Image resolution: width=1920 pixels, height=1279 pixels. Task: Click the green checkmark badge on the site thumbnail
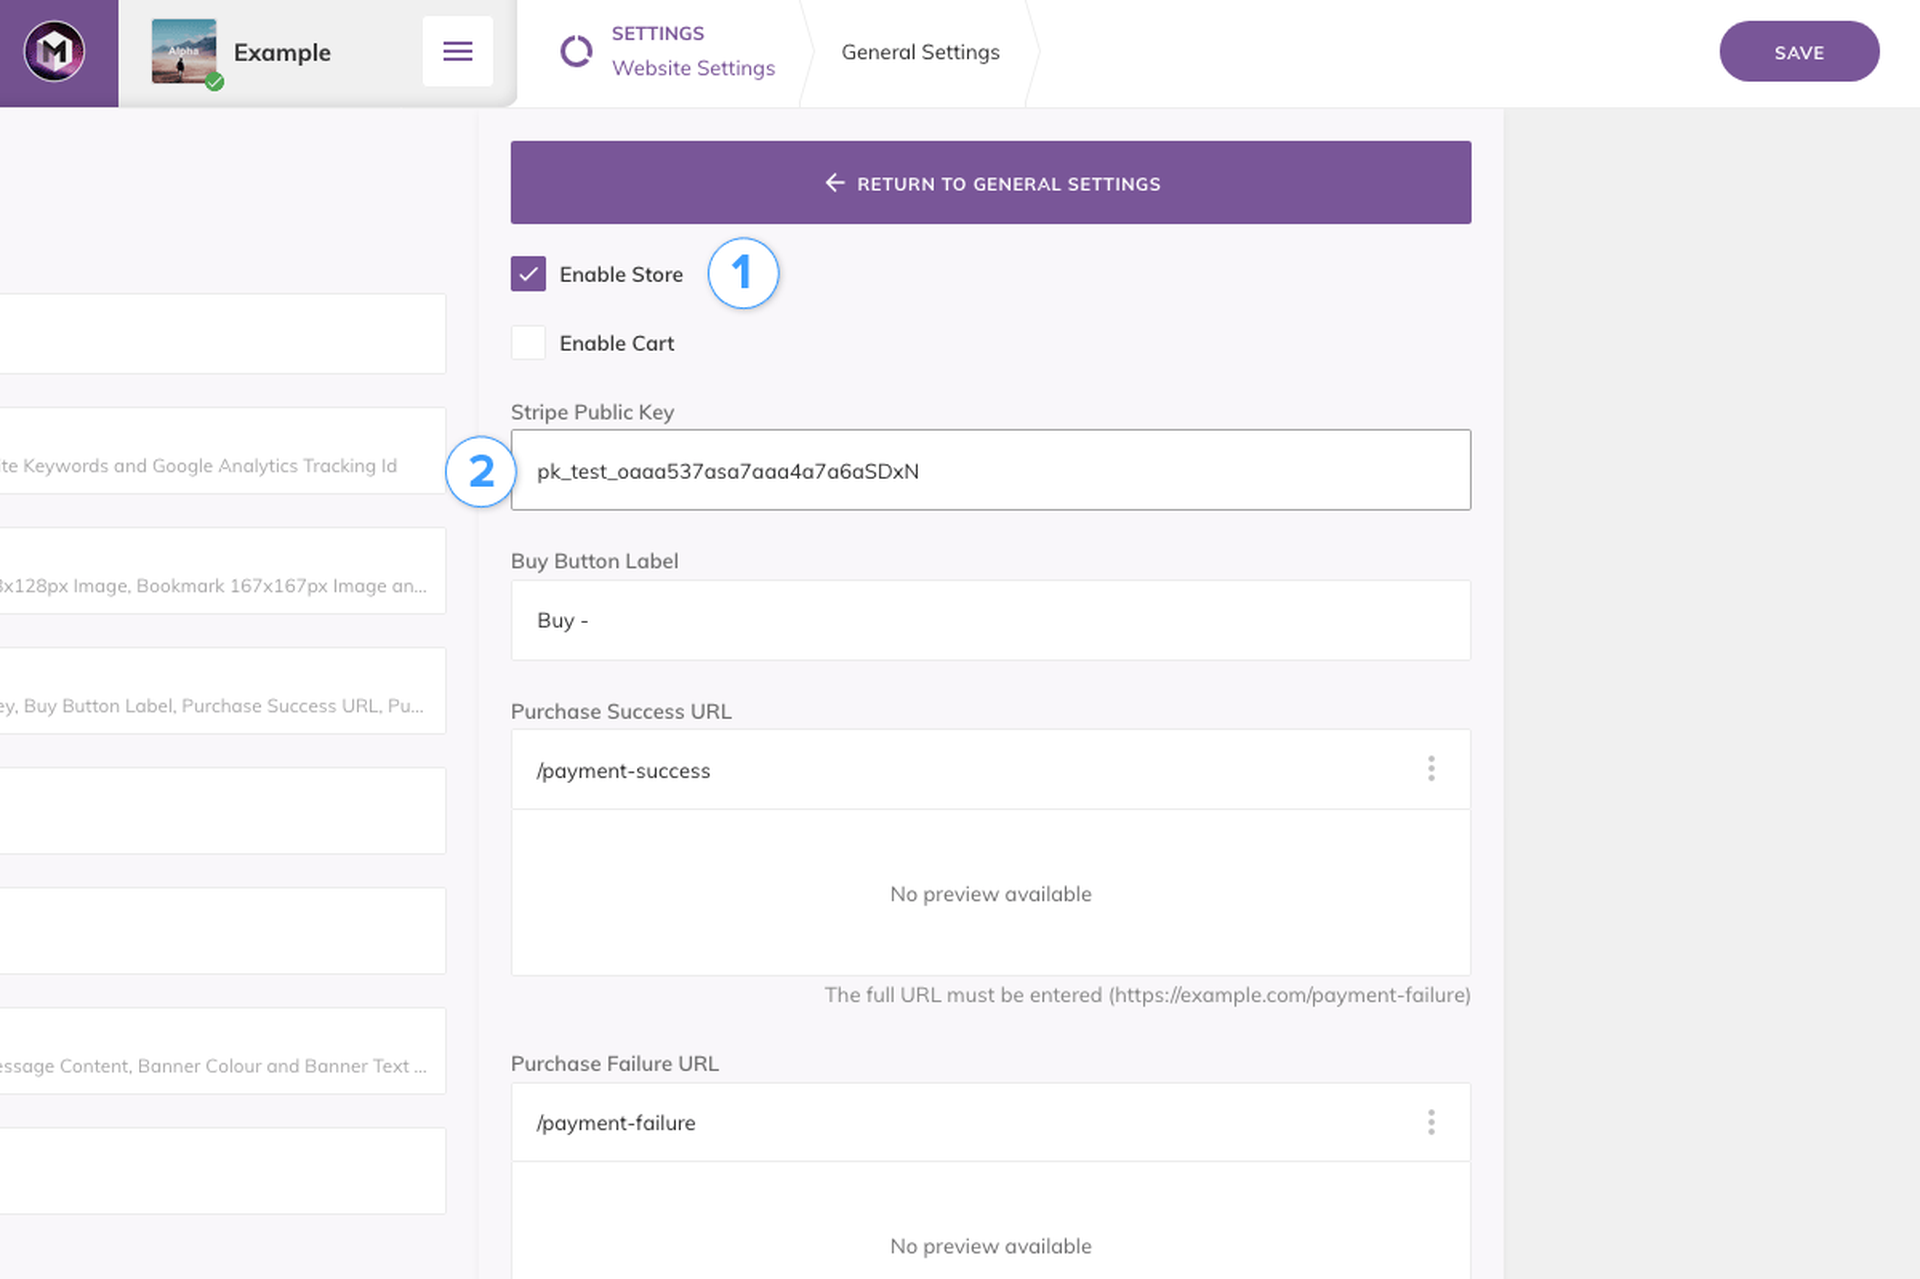(213, 83)
